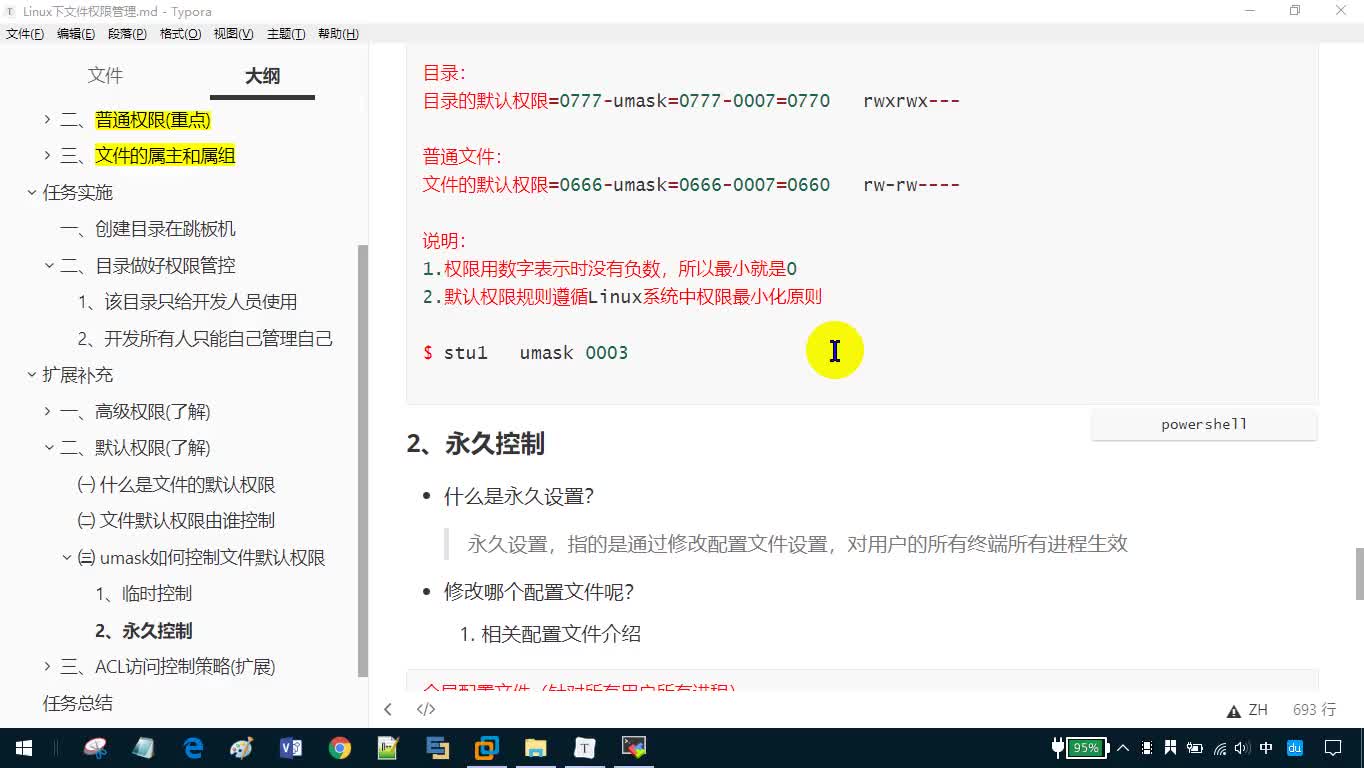Go to 1、该目录只给开发人员使用
This screenshot has height=768, width=1364.
tap(188, 302)
